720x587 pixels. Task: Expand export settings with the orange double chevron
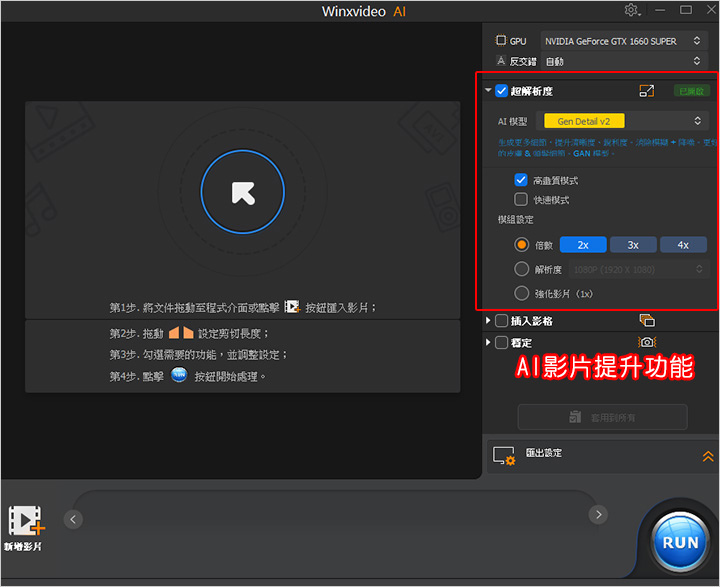pyautogui.click(x=708, y=456)
